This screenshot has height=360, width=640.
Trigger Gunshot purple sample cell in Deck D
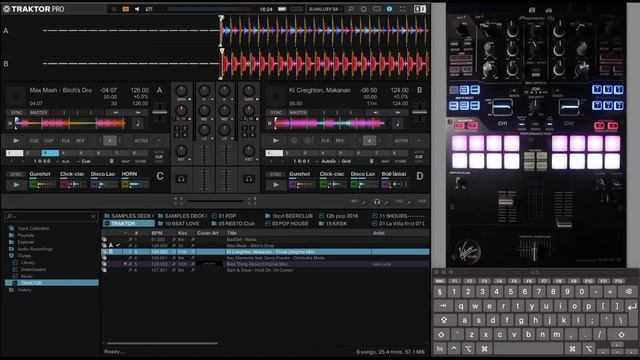[293, 184]
